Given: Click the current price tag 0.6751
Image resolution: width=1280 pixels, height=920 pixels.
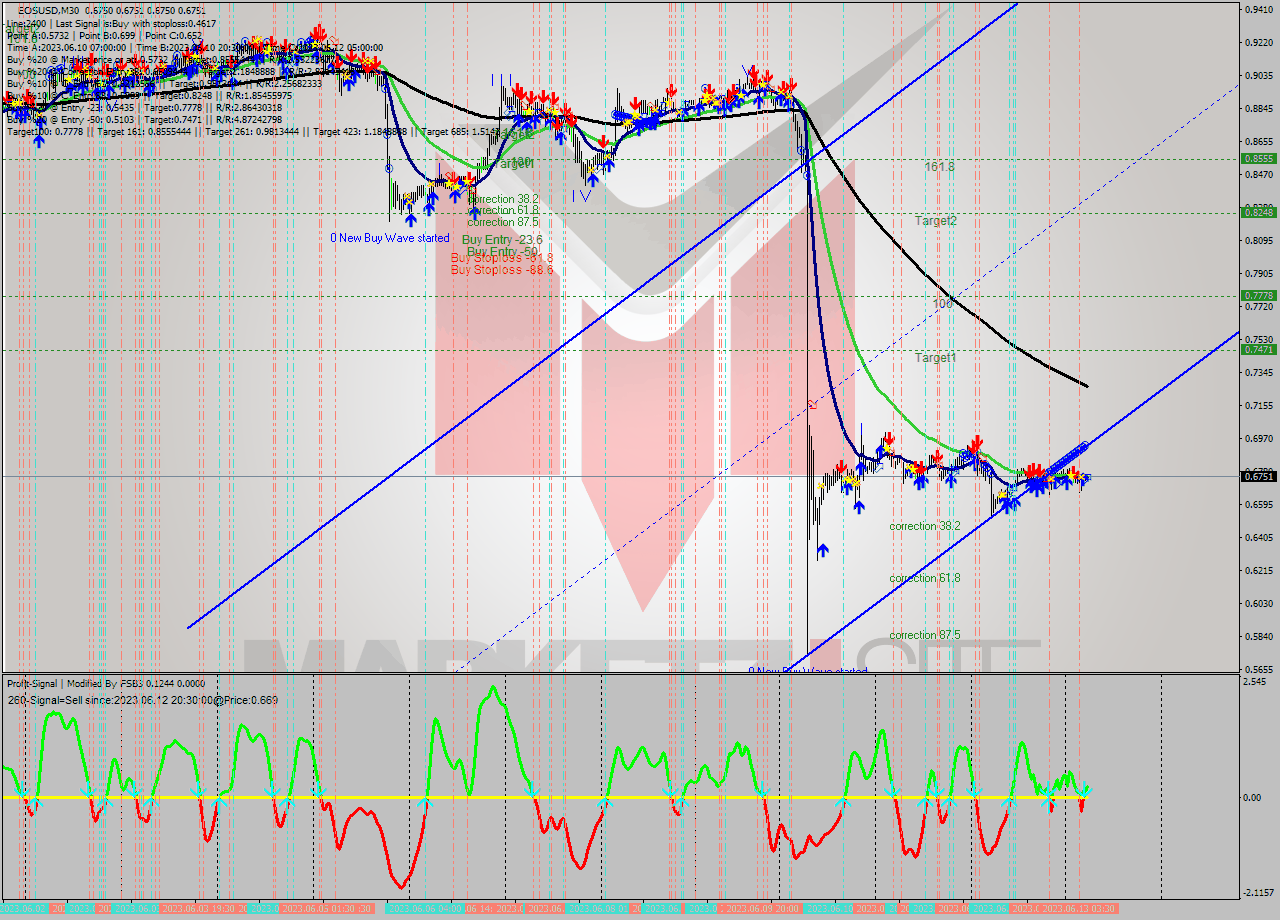Looking at the screenshot, I should click(1257, 476).
